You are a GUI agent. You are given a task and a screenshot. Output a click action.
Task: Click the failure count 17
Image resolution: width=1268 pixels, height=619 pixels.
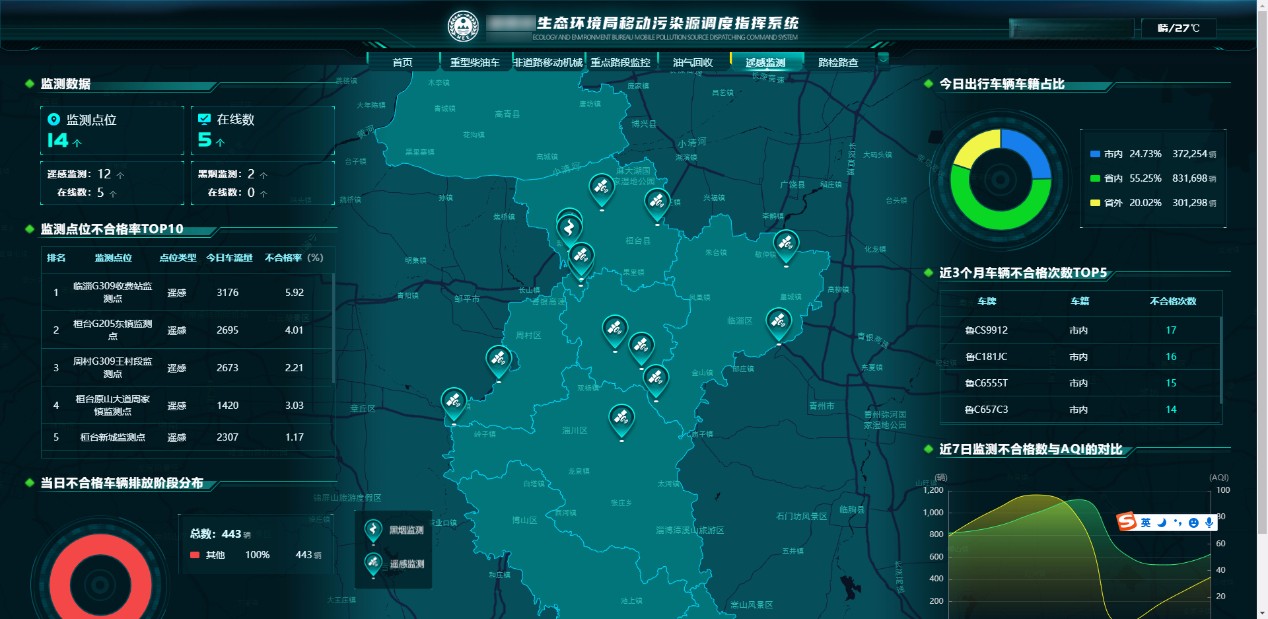click(x=1171, y=330)
